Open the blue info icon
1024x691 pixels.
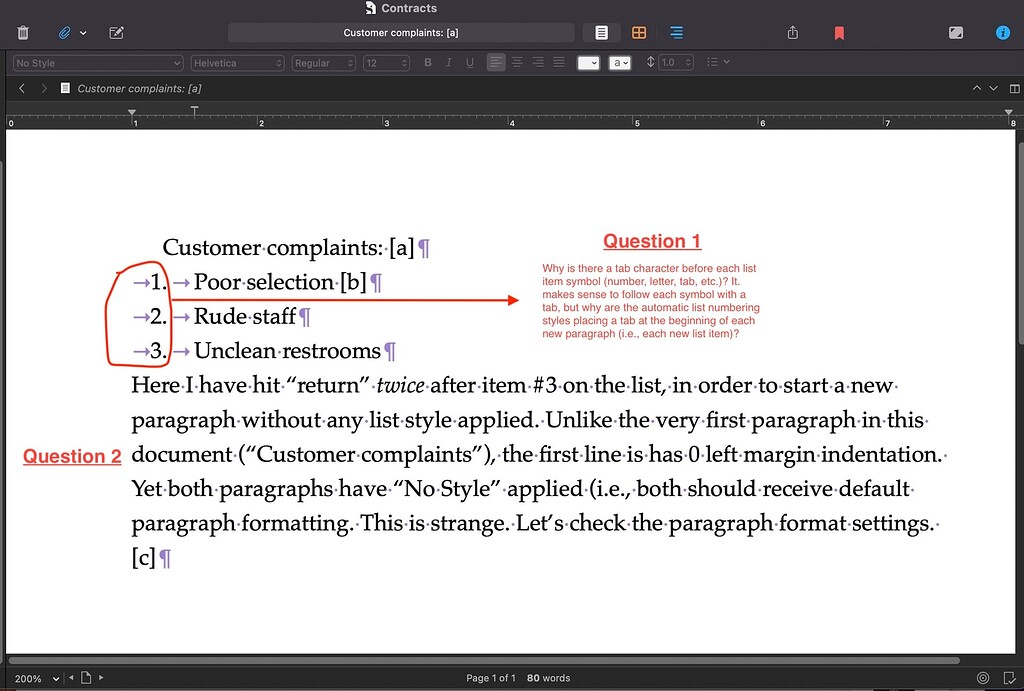pyautogui.click(x=1003, y=33)
